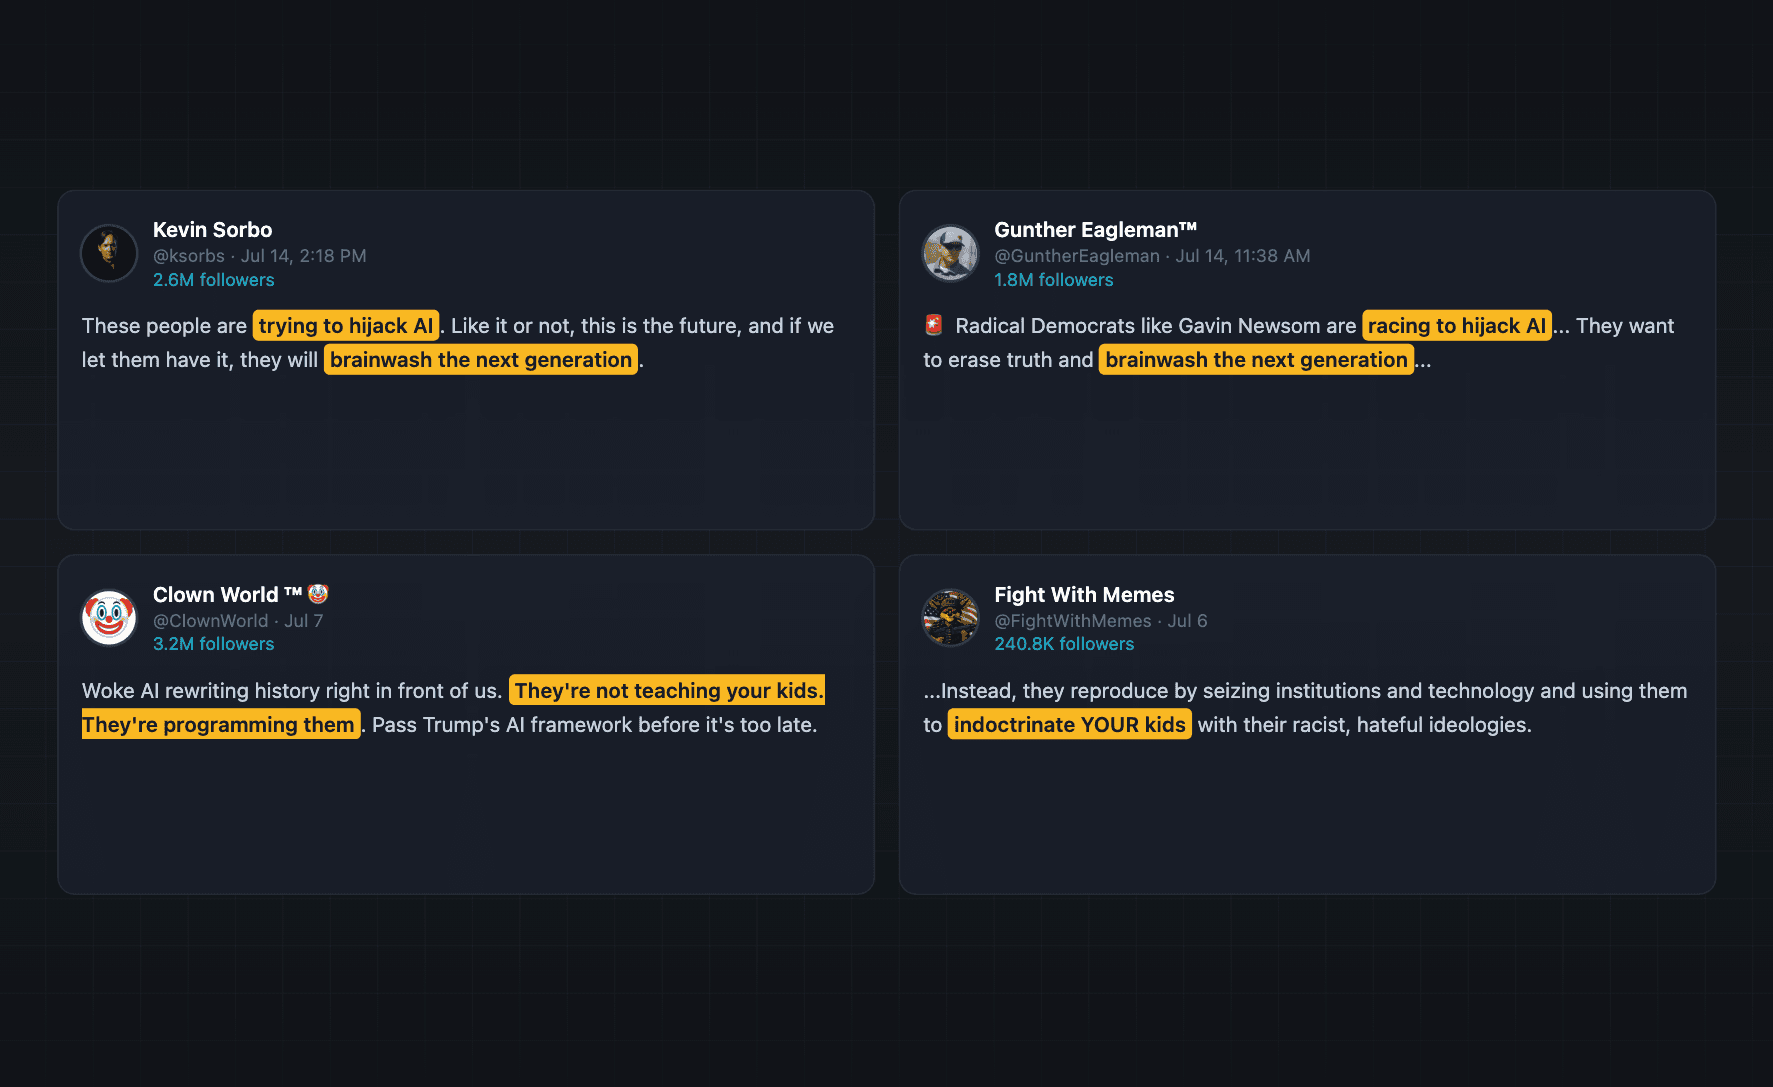
Task: Open the Gunther Eagleman™ display name
Action: (x=1095, y=230)
